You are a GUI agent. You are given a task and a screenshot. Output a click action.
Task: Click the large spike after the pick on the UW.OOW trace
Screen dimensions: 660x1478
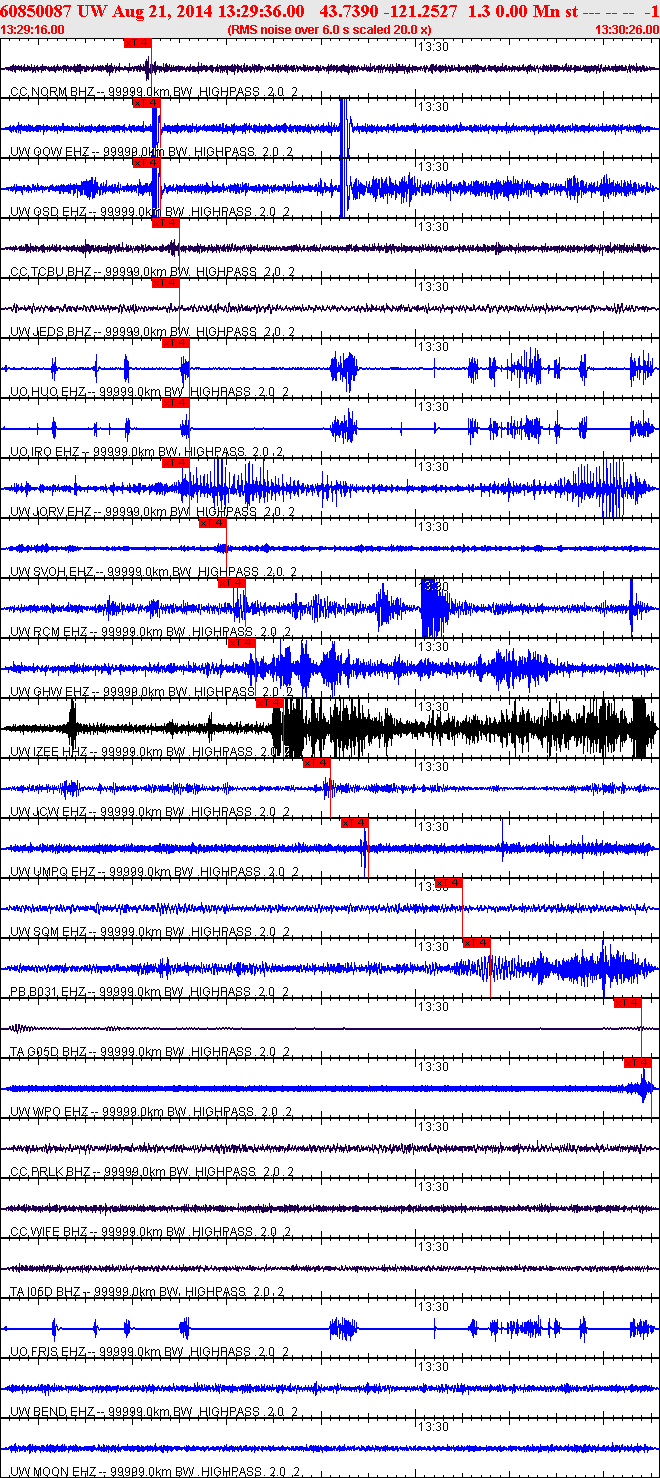pyautogui.click(x=343, y=127)
